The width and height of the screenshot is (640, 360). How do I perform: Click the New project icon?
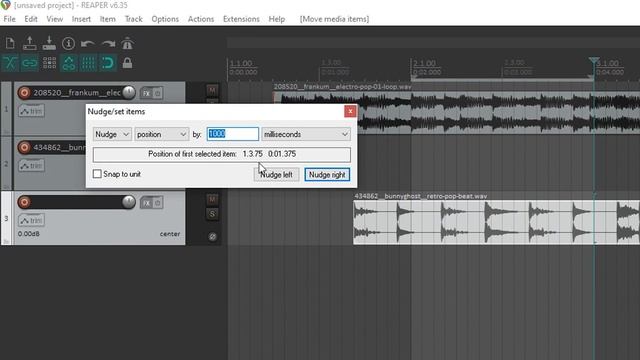click(x=10, y=43)
